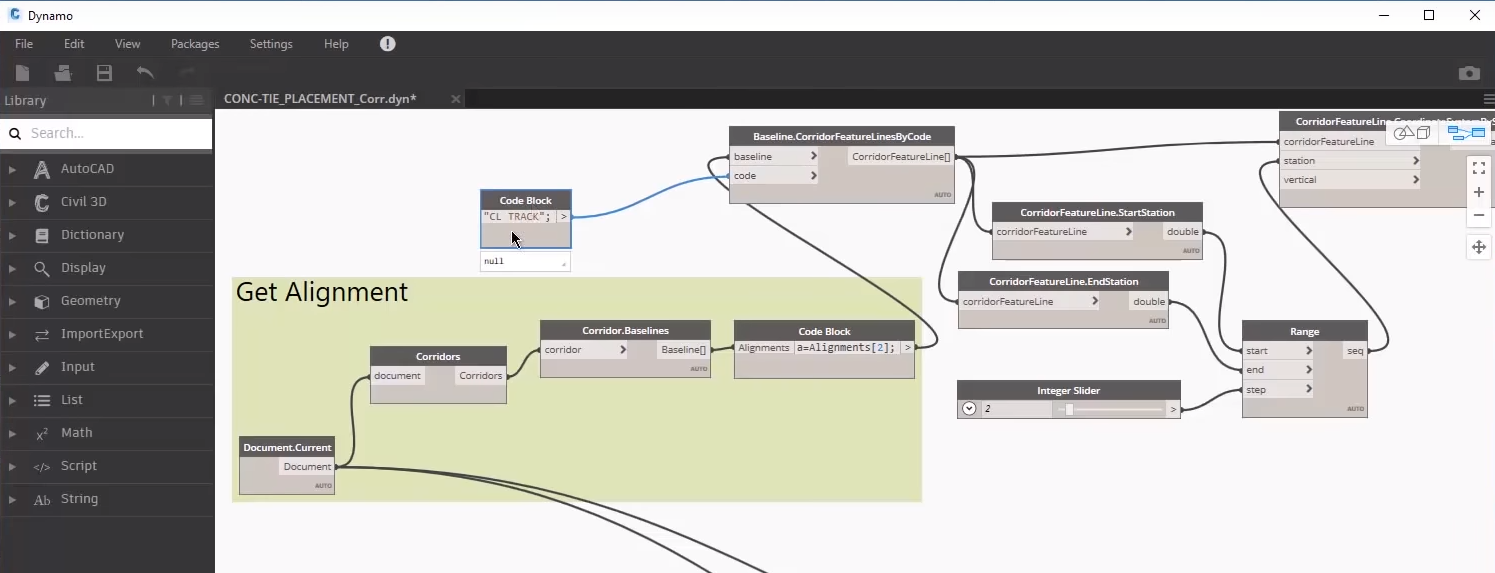This screenshot has width=1495, height=573.
Task: Open the notification exclamation icon
Action: [x=388, y=44]
